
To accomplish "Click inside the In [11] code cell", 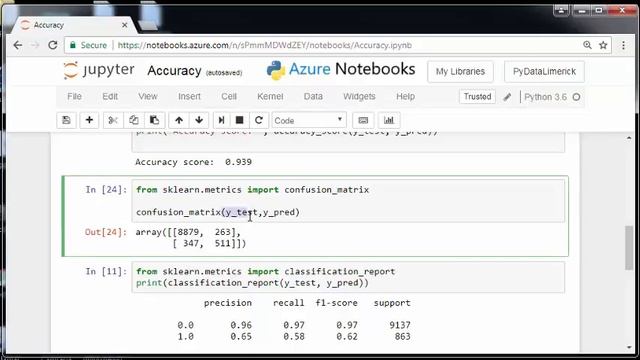I will (348, 277).
